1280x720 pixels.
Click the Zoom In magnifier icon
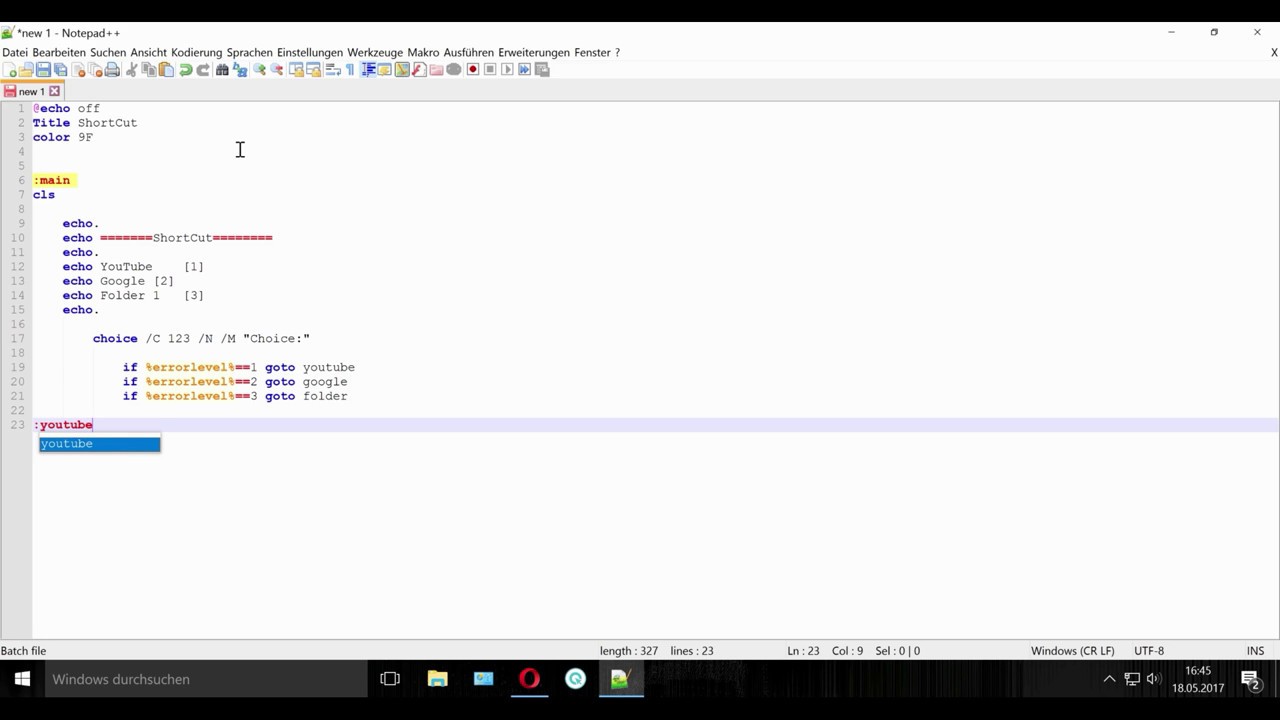(x=259, y=70)
